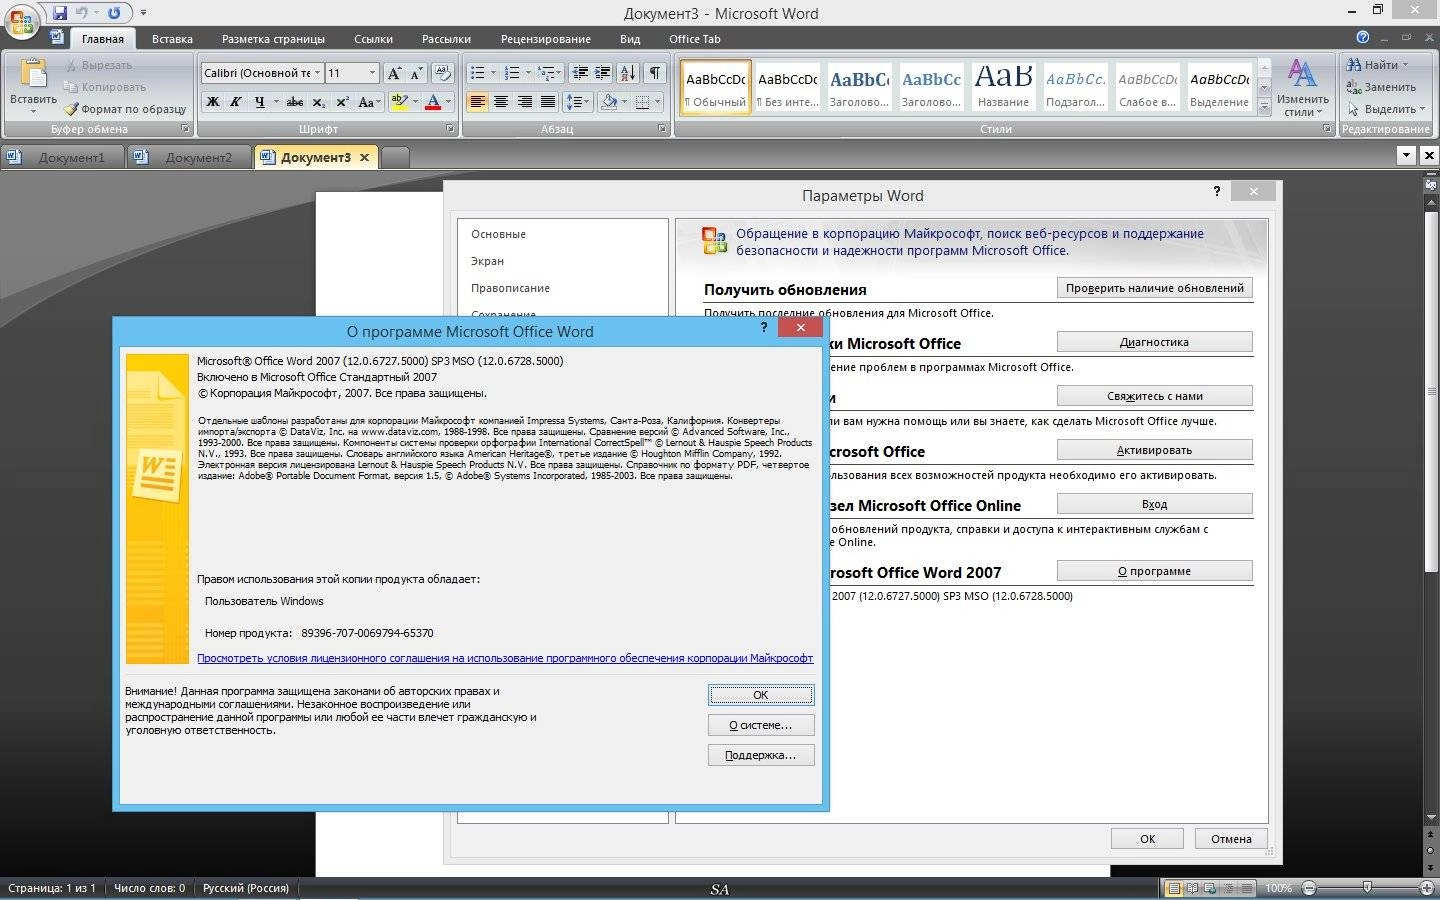Open the Вставка ribbon tab
1440x900 pixels.
pos(172,39)
